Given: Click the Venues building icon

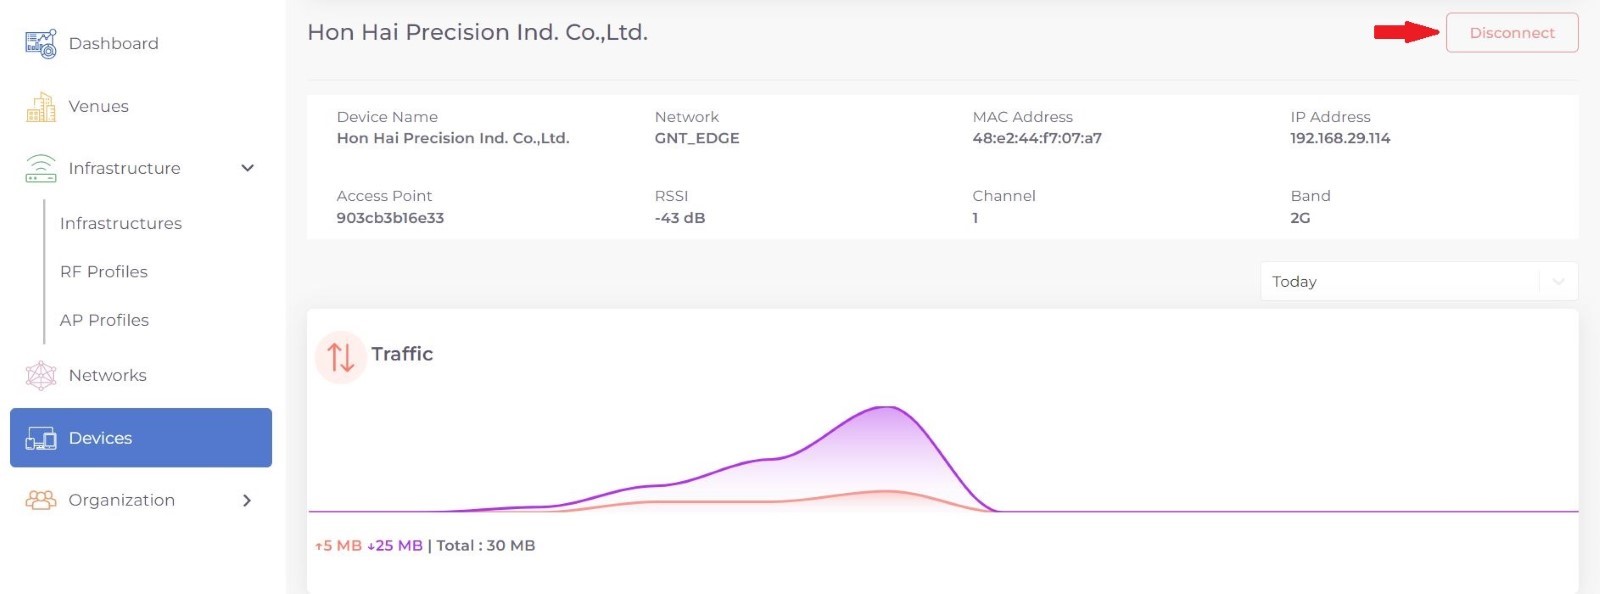Looking at the screenshot, I should click(x=40, y=107).
